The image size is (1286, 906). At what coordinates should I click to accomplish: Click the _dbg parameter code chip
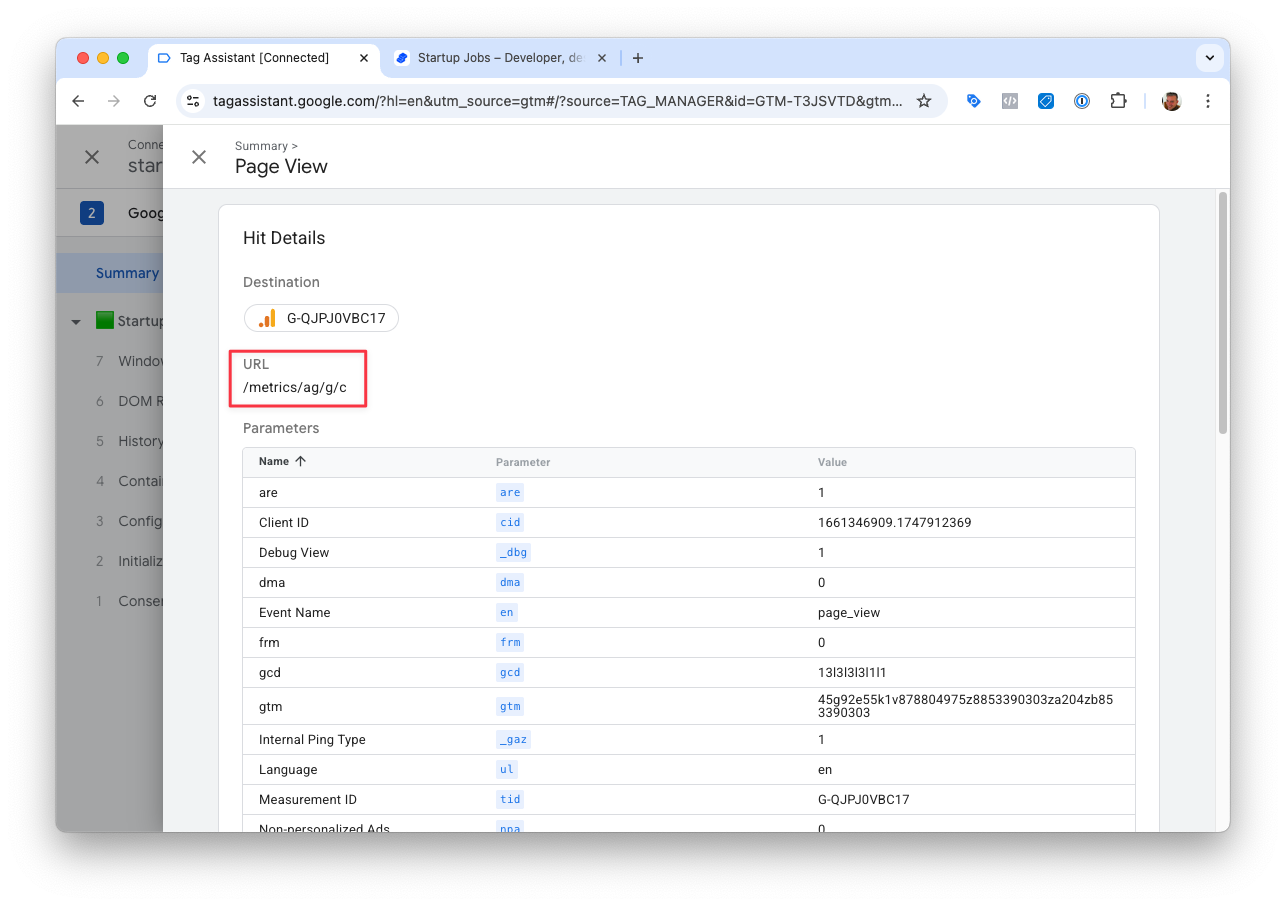click(513, 552)
